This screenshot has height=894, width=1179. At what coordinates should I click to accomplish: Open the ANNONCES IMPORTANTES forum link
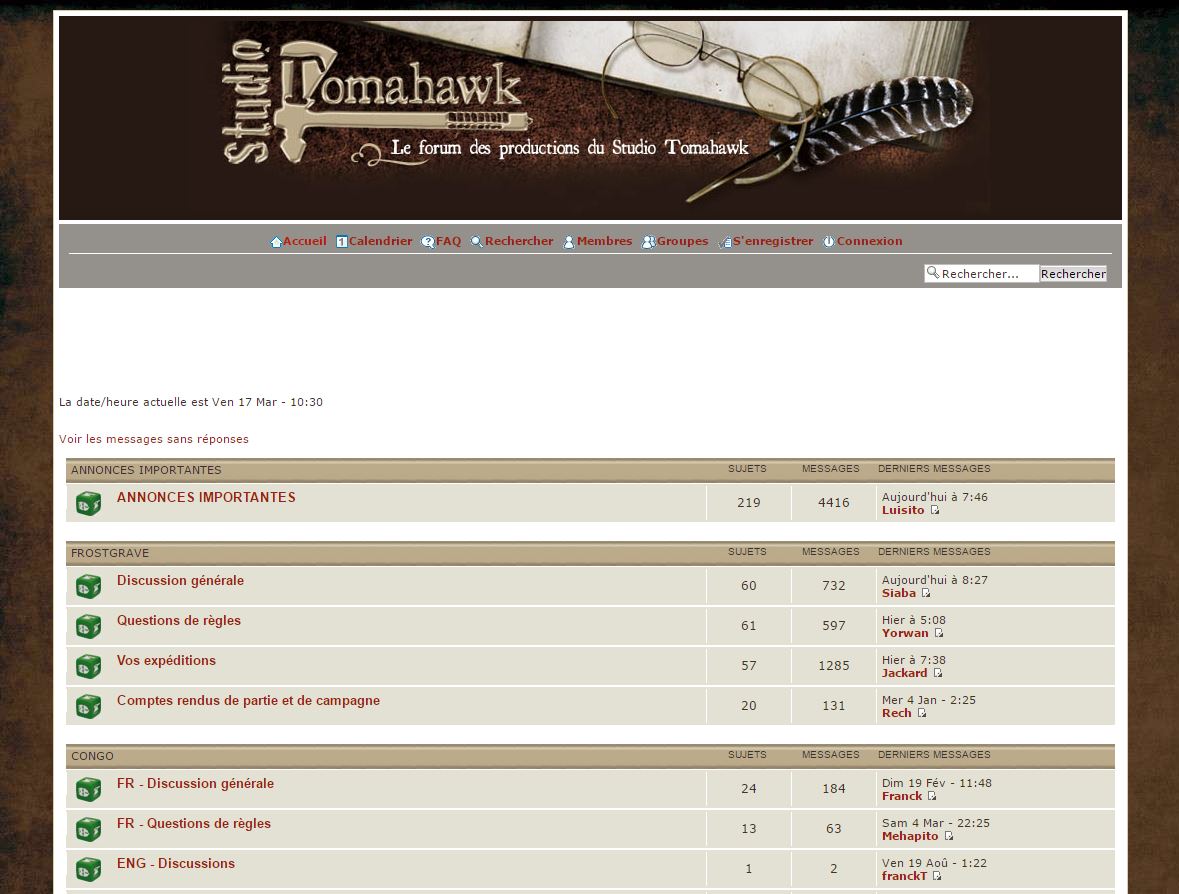pyautogui.click(x=206, y=497)
